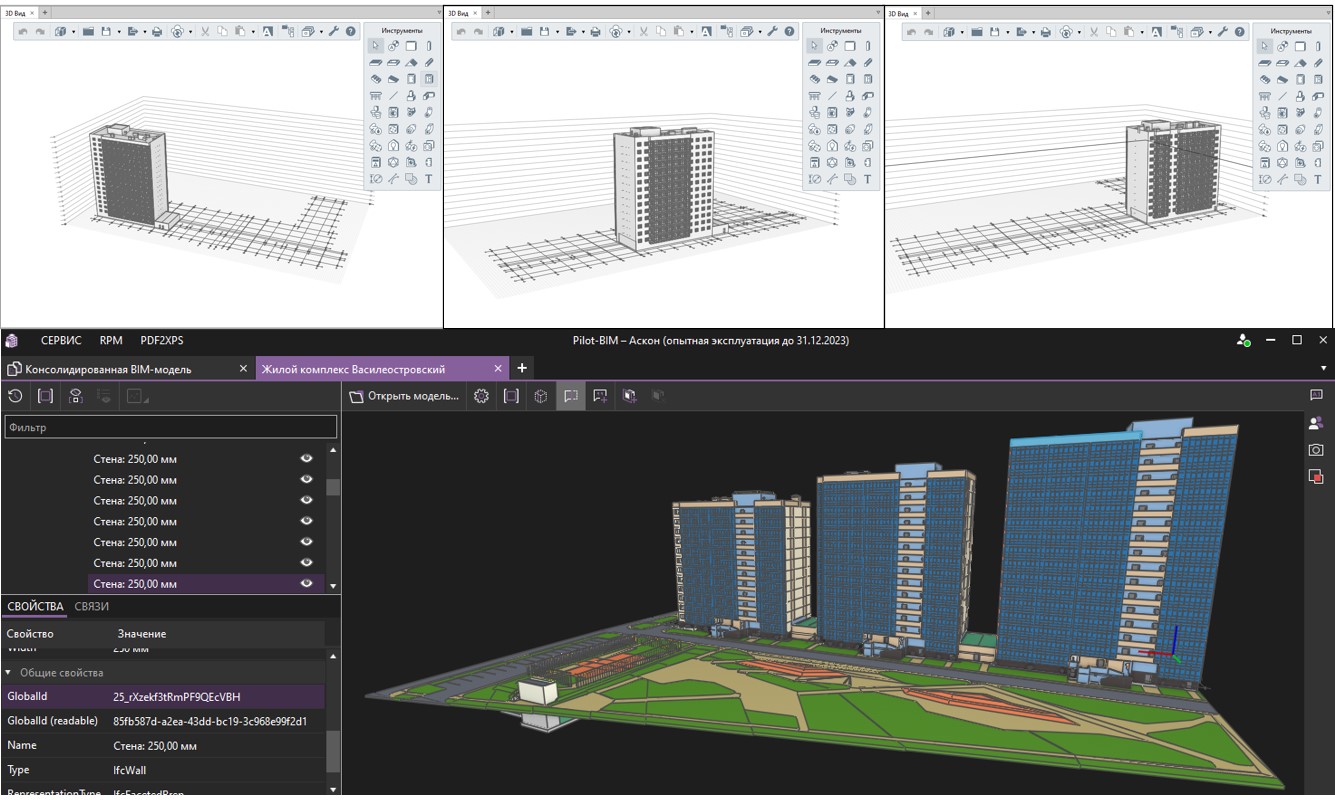Open the chat messages icon in right sidebar
The width and height of the screenshot is (1335, 800).
coord(1316,396)
